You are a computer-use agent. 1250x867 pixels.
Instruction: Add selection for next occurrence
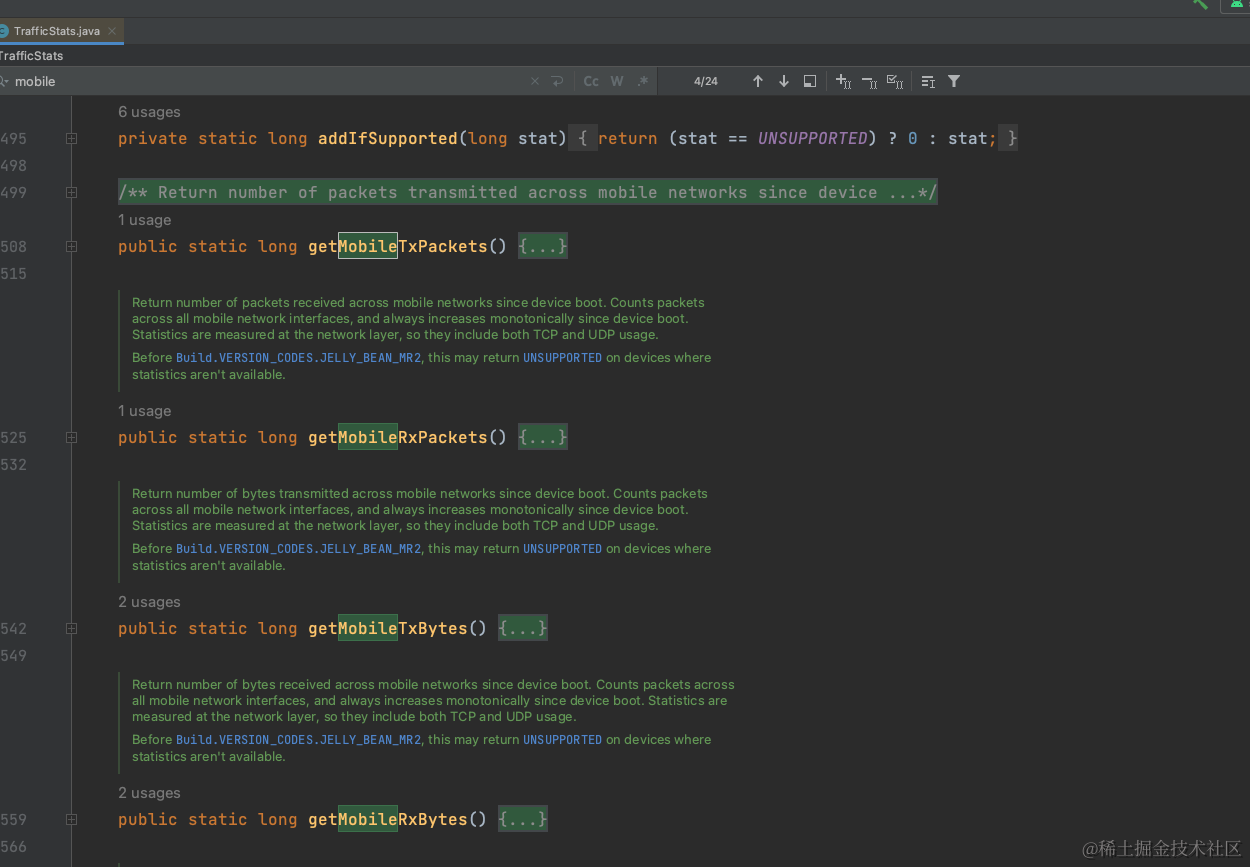coord(843,81)
